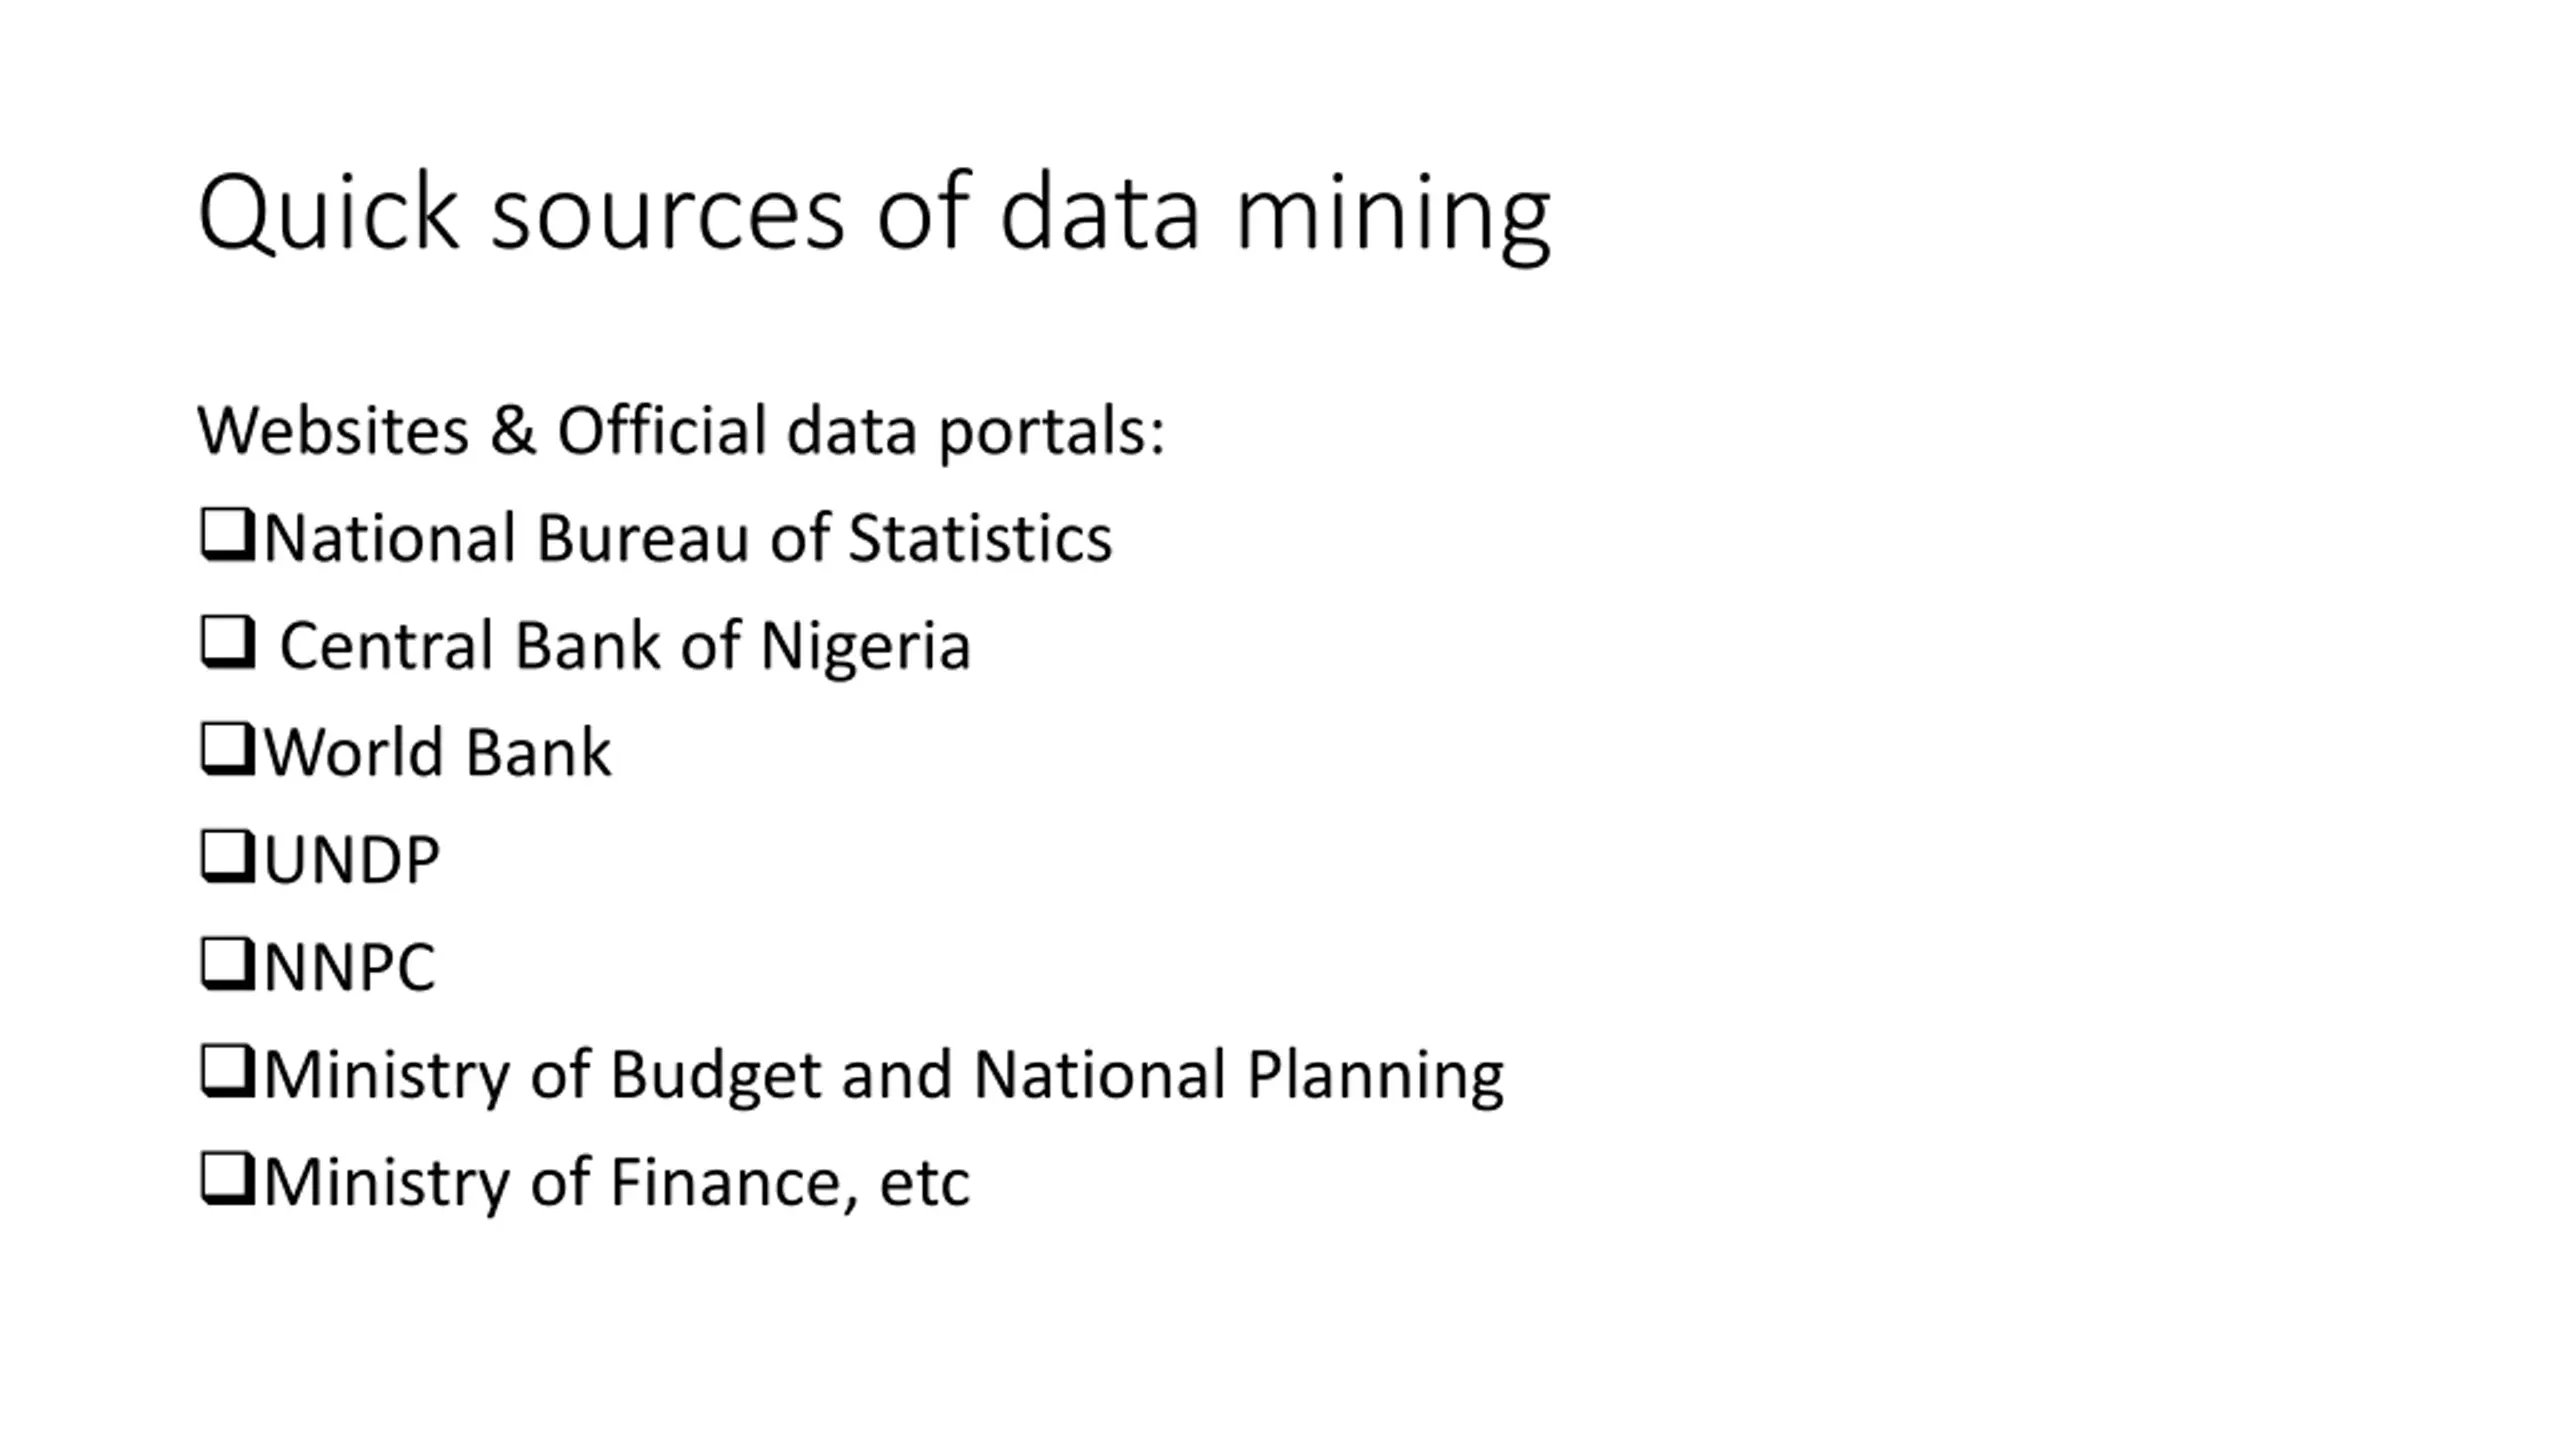Click the "National Bureau of Statistics" text
Image resolution: width=2560 pixels, height=1440 pixels.
(x=687, y=538)
